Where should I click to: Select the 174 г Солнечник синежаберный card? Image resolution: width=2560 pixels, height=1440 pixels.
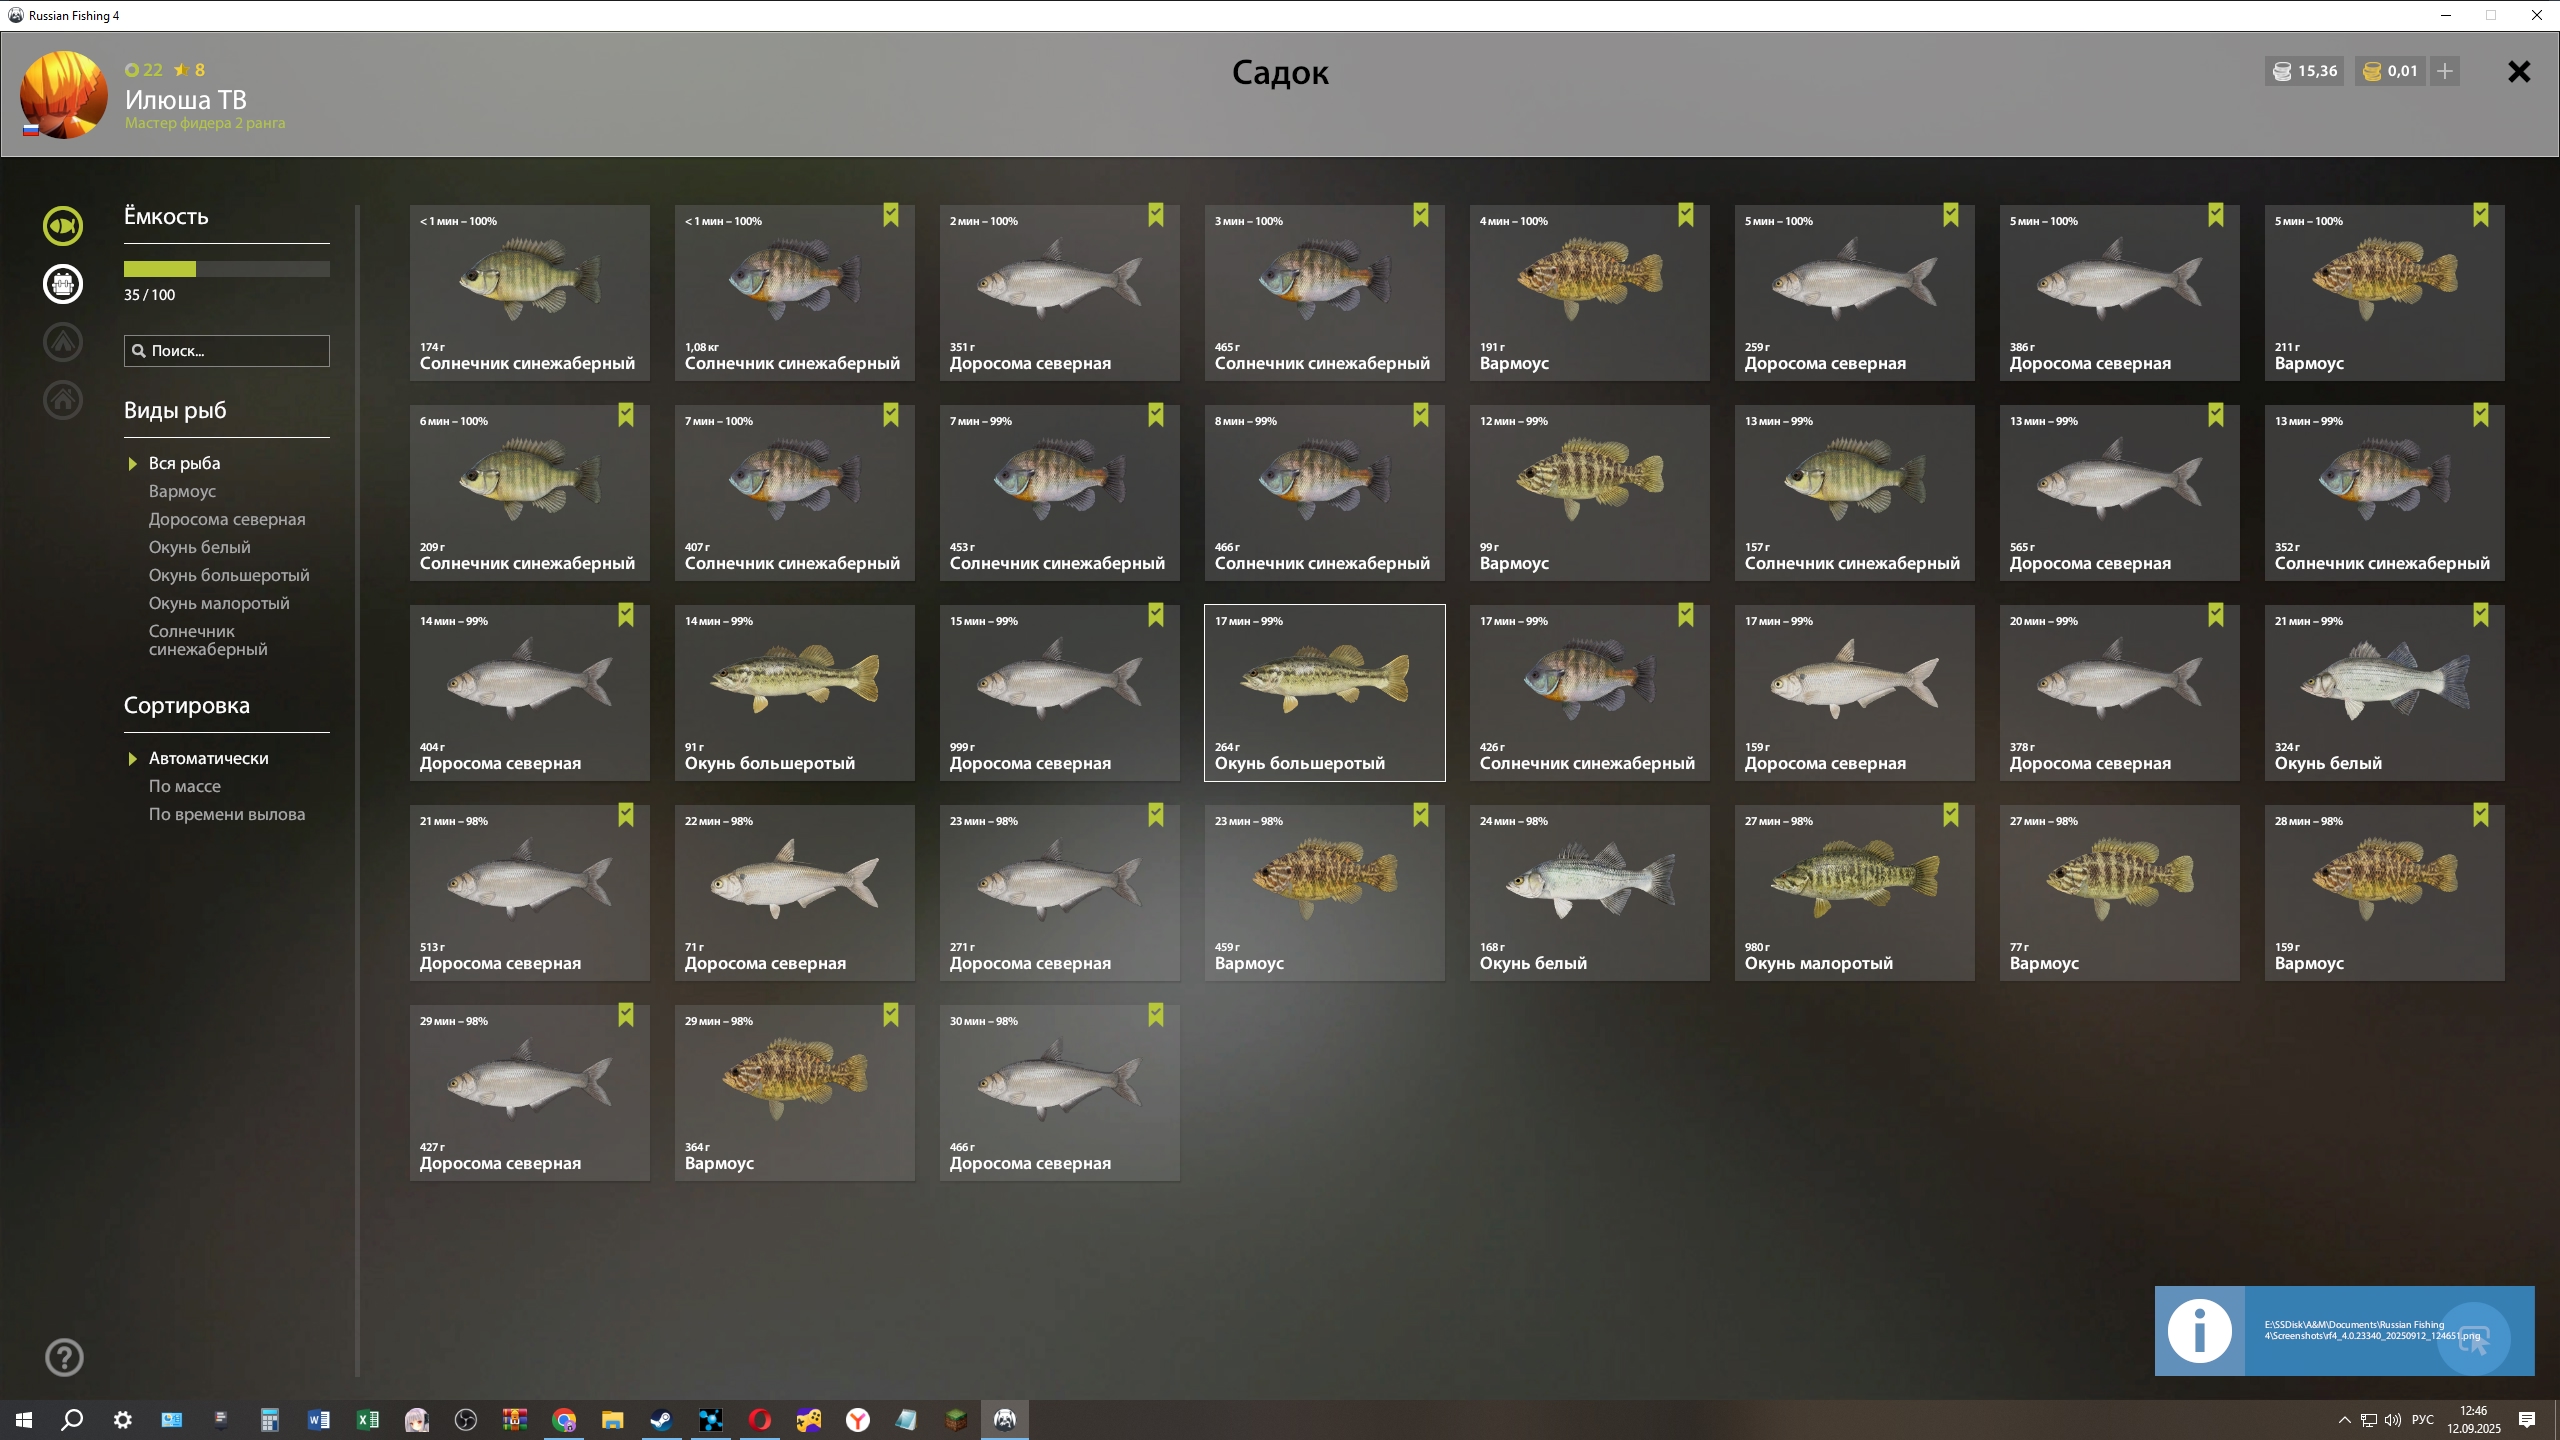530,293
